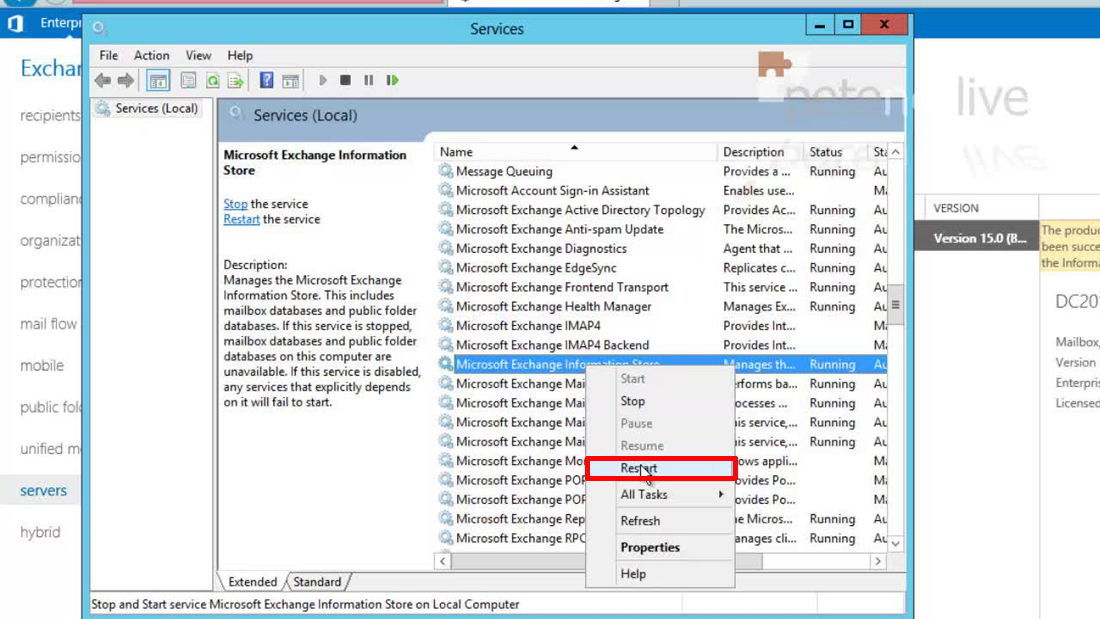Click the services list scroll-up arrow

coord(896,152)
